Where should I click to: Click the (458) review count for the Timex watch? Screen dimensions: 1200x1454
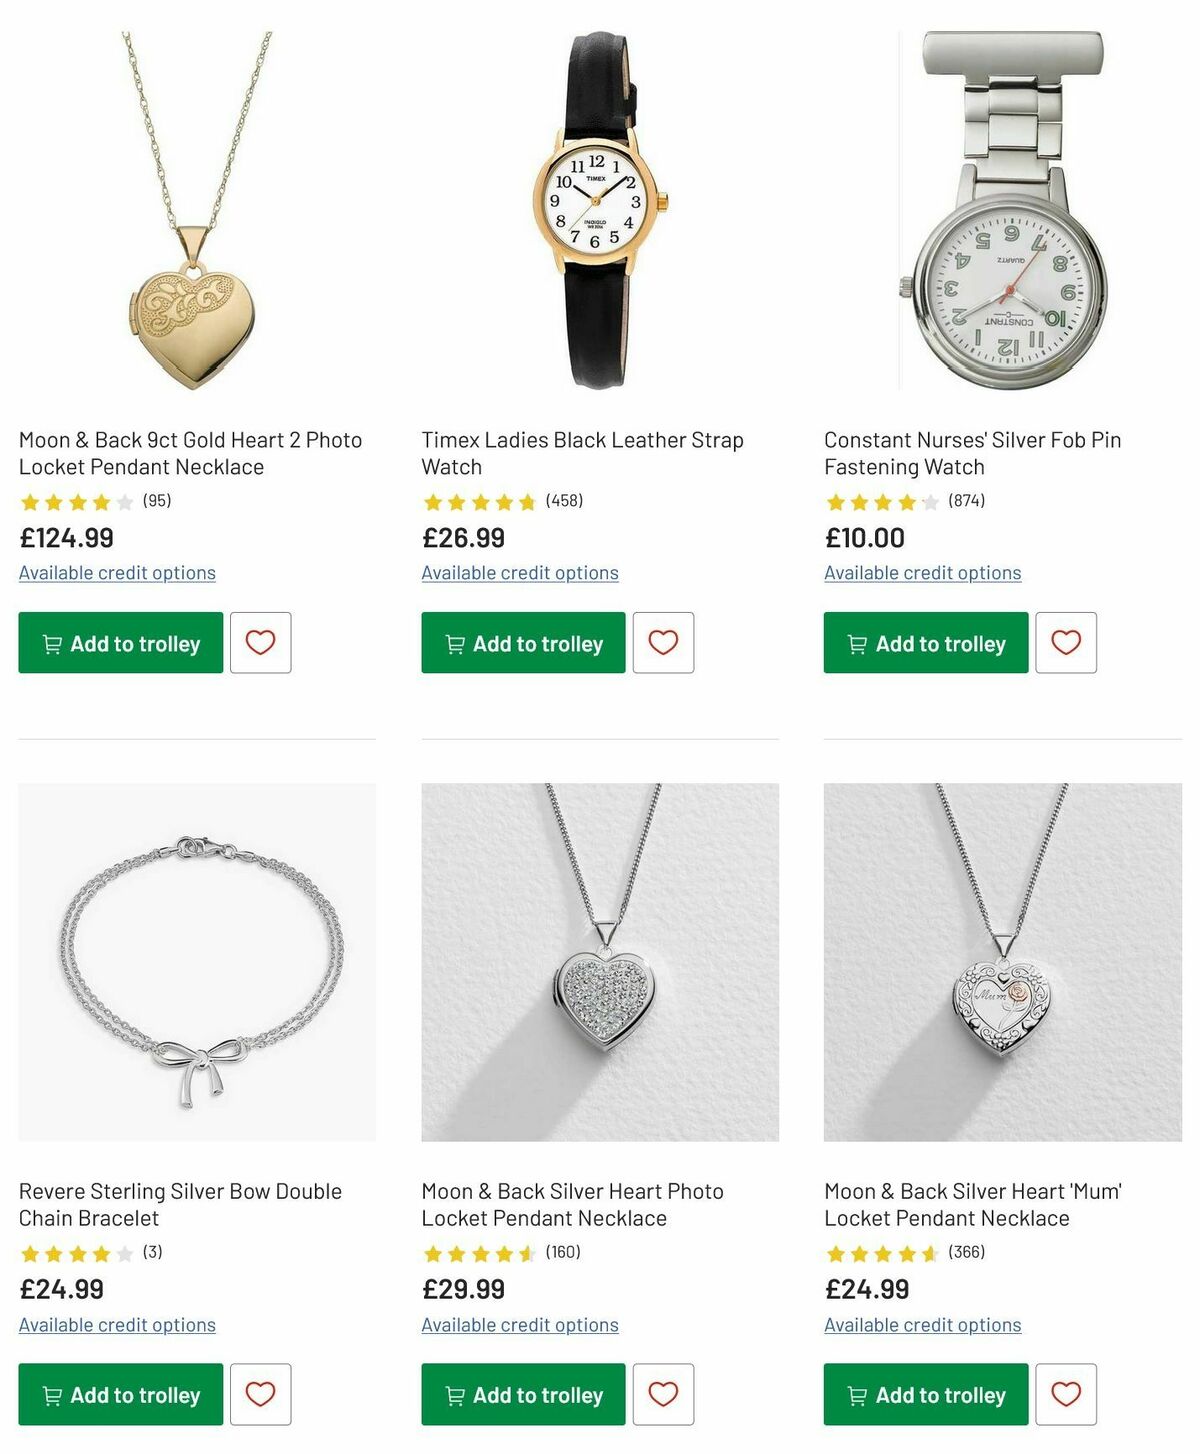point(564,501)
